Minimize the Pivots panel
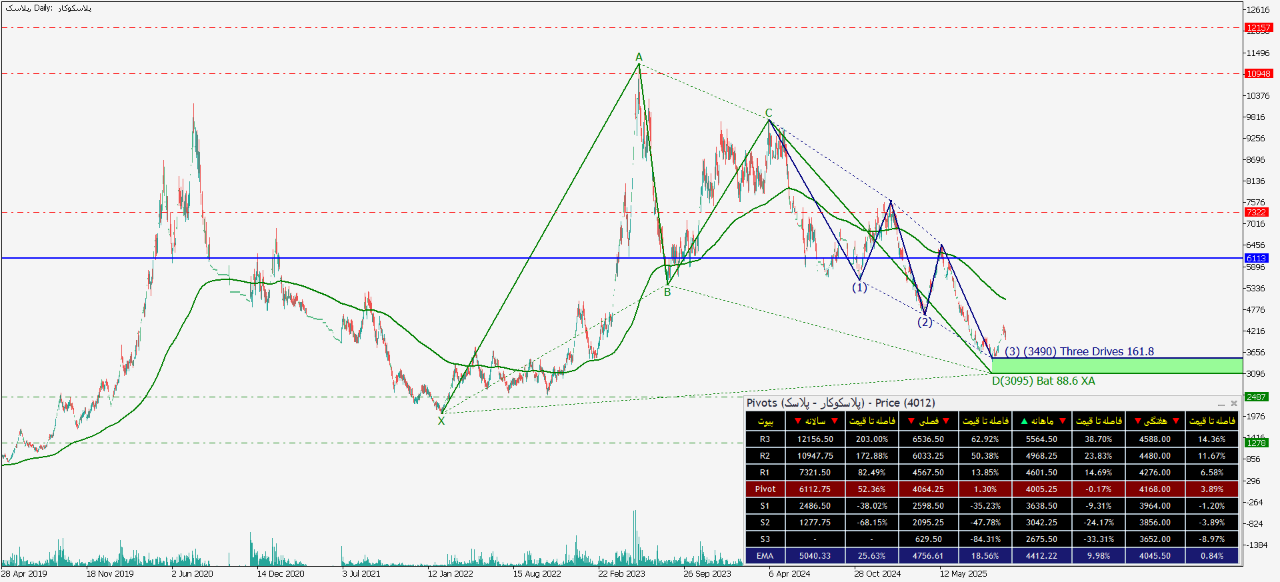Screen dimensions: 1280x582 [1219, 402]
